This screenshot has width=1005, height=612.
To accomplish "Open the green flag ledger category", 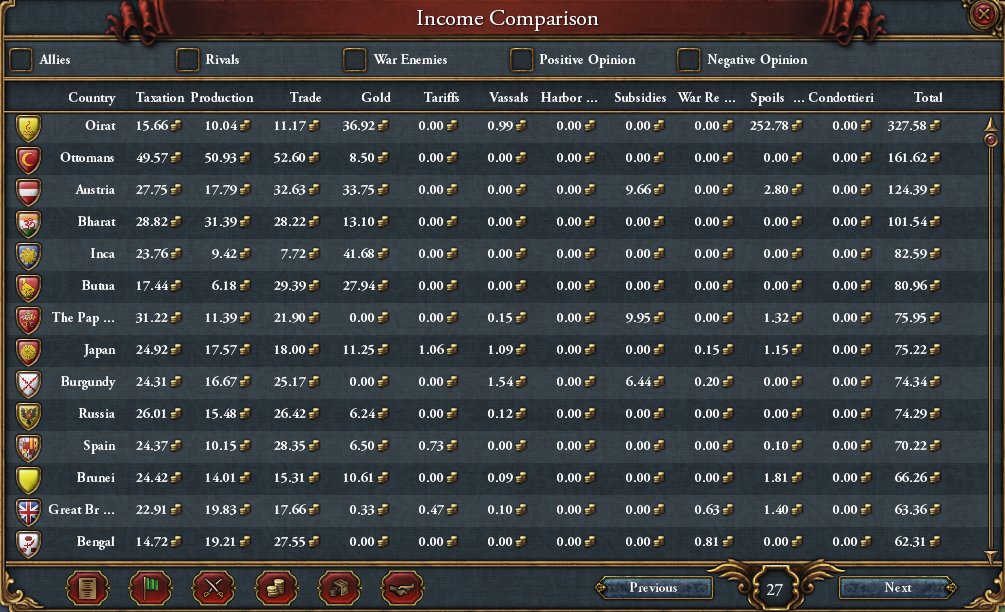I will tap(150, 588).
